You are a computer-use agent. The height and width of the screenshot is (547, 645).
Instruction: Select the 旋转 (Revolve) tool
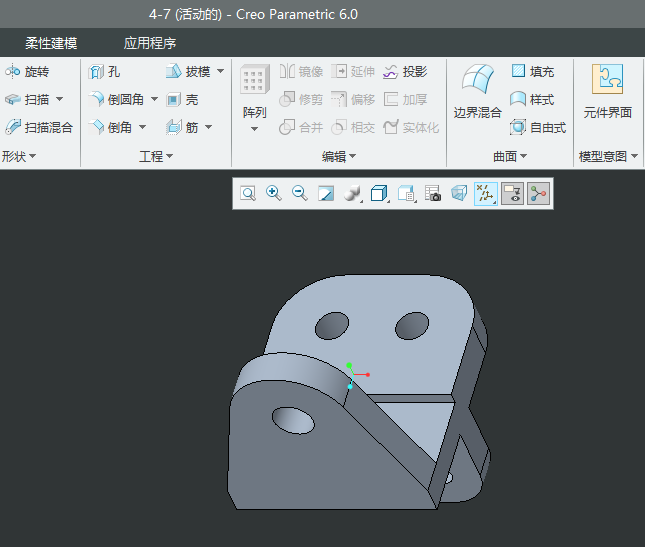click(27, 72)
